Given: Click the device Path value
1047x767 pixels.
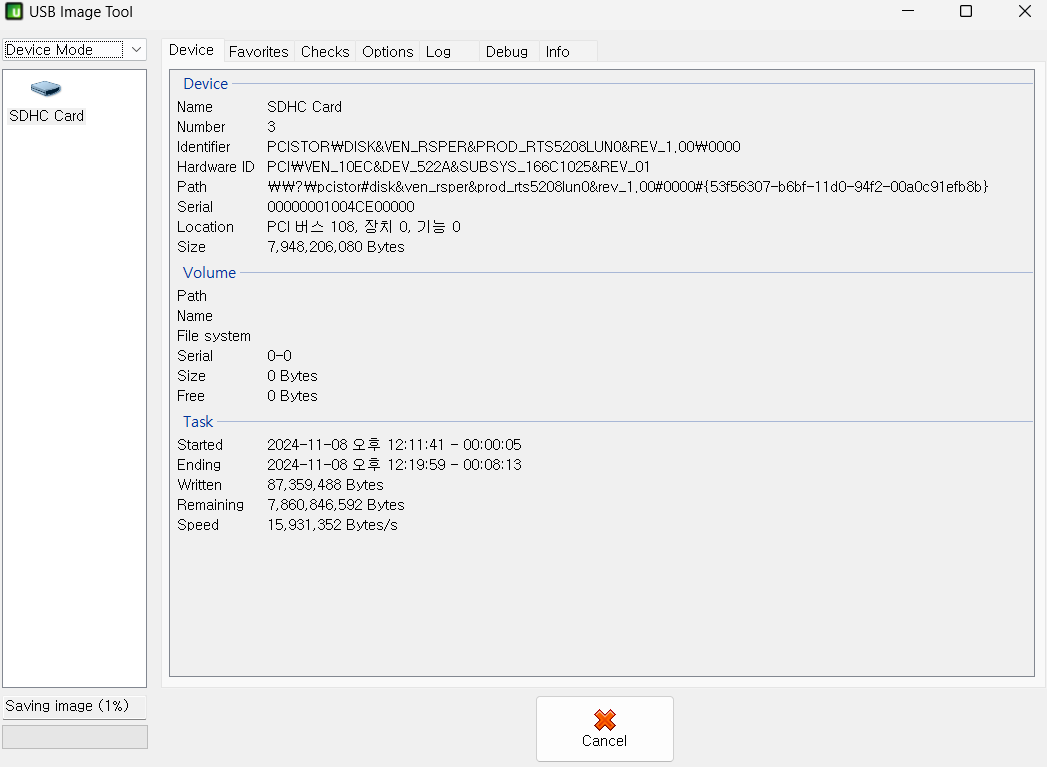Looking at the screenshot, I should click(628, 187).
